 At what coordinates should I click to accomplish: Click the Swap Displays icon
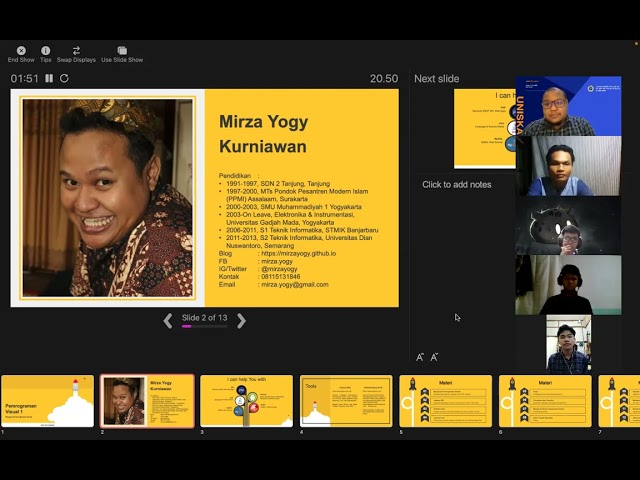click(x=76, y=50)
